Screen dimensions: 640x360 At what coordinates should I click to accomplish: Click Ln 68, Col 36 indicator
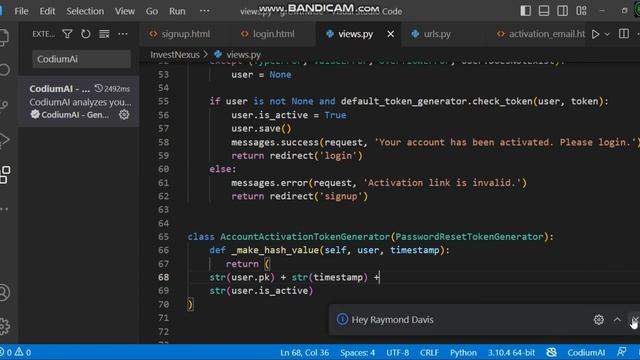pos(304,353)
